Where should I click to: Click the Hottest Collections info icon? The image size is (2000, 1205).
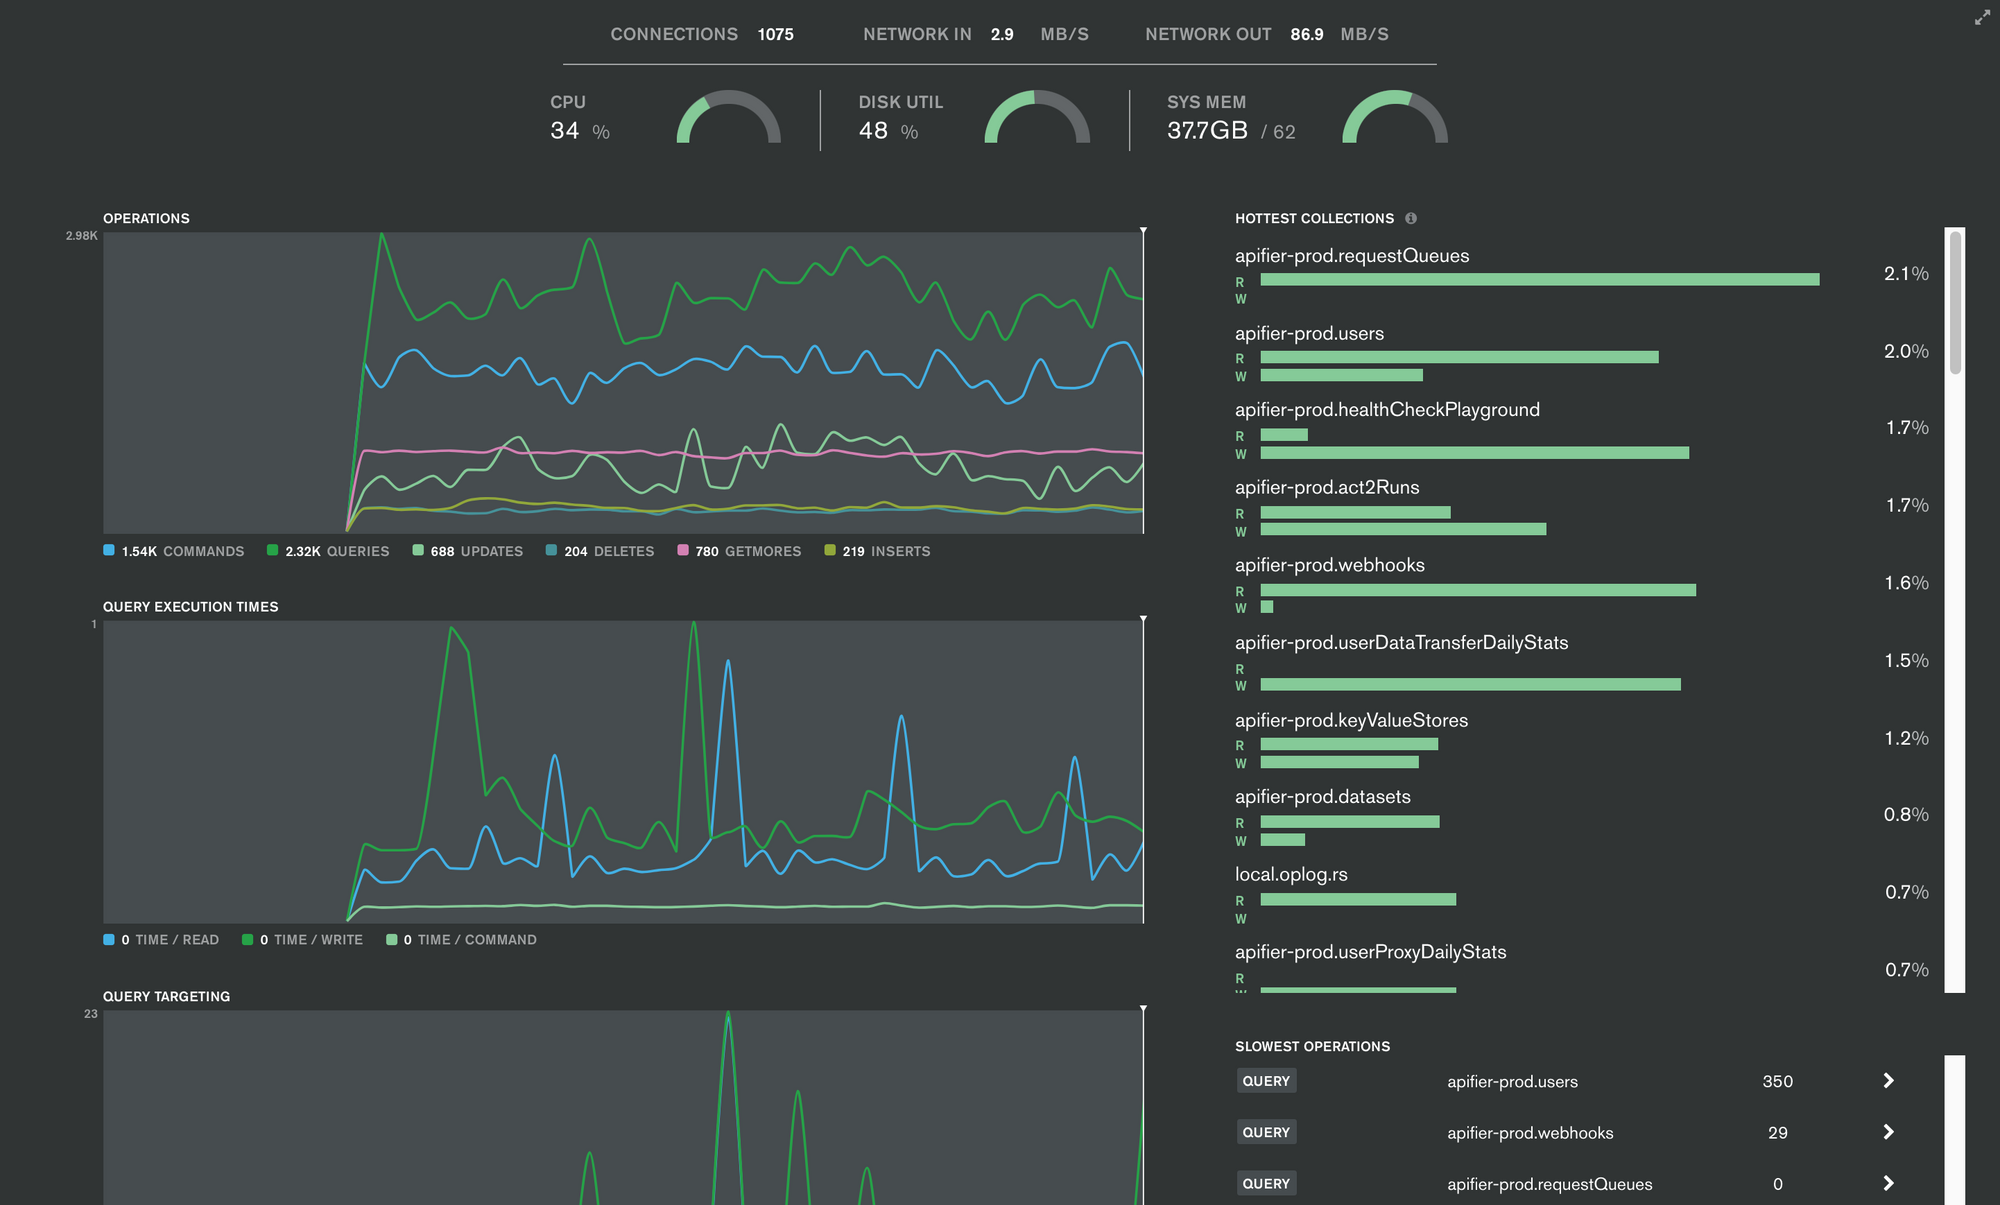[1411, 218]
